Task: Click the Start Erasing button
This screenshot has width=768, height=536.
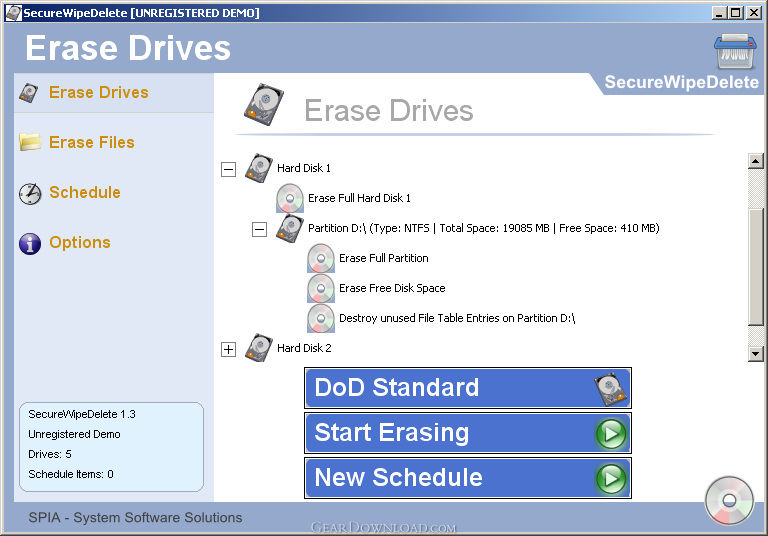Action: tap(468, 433)
